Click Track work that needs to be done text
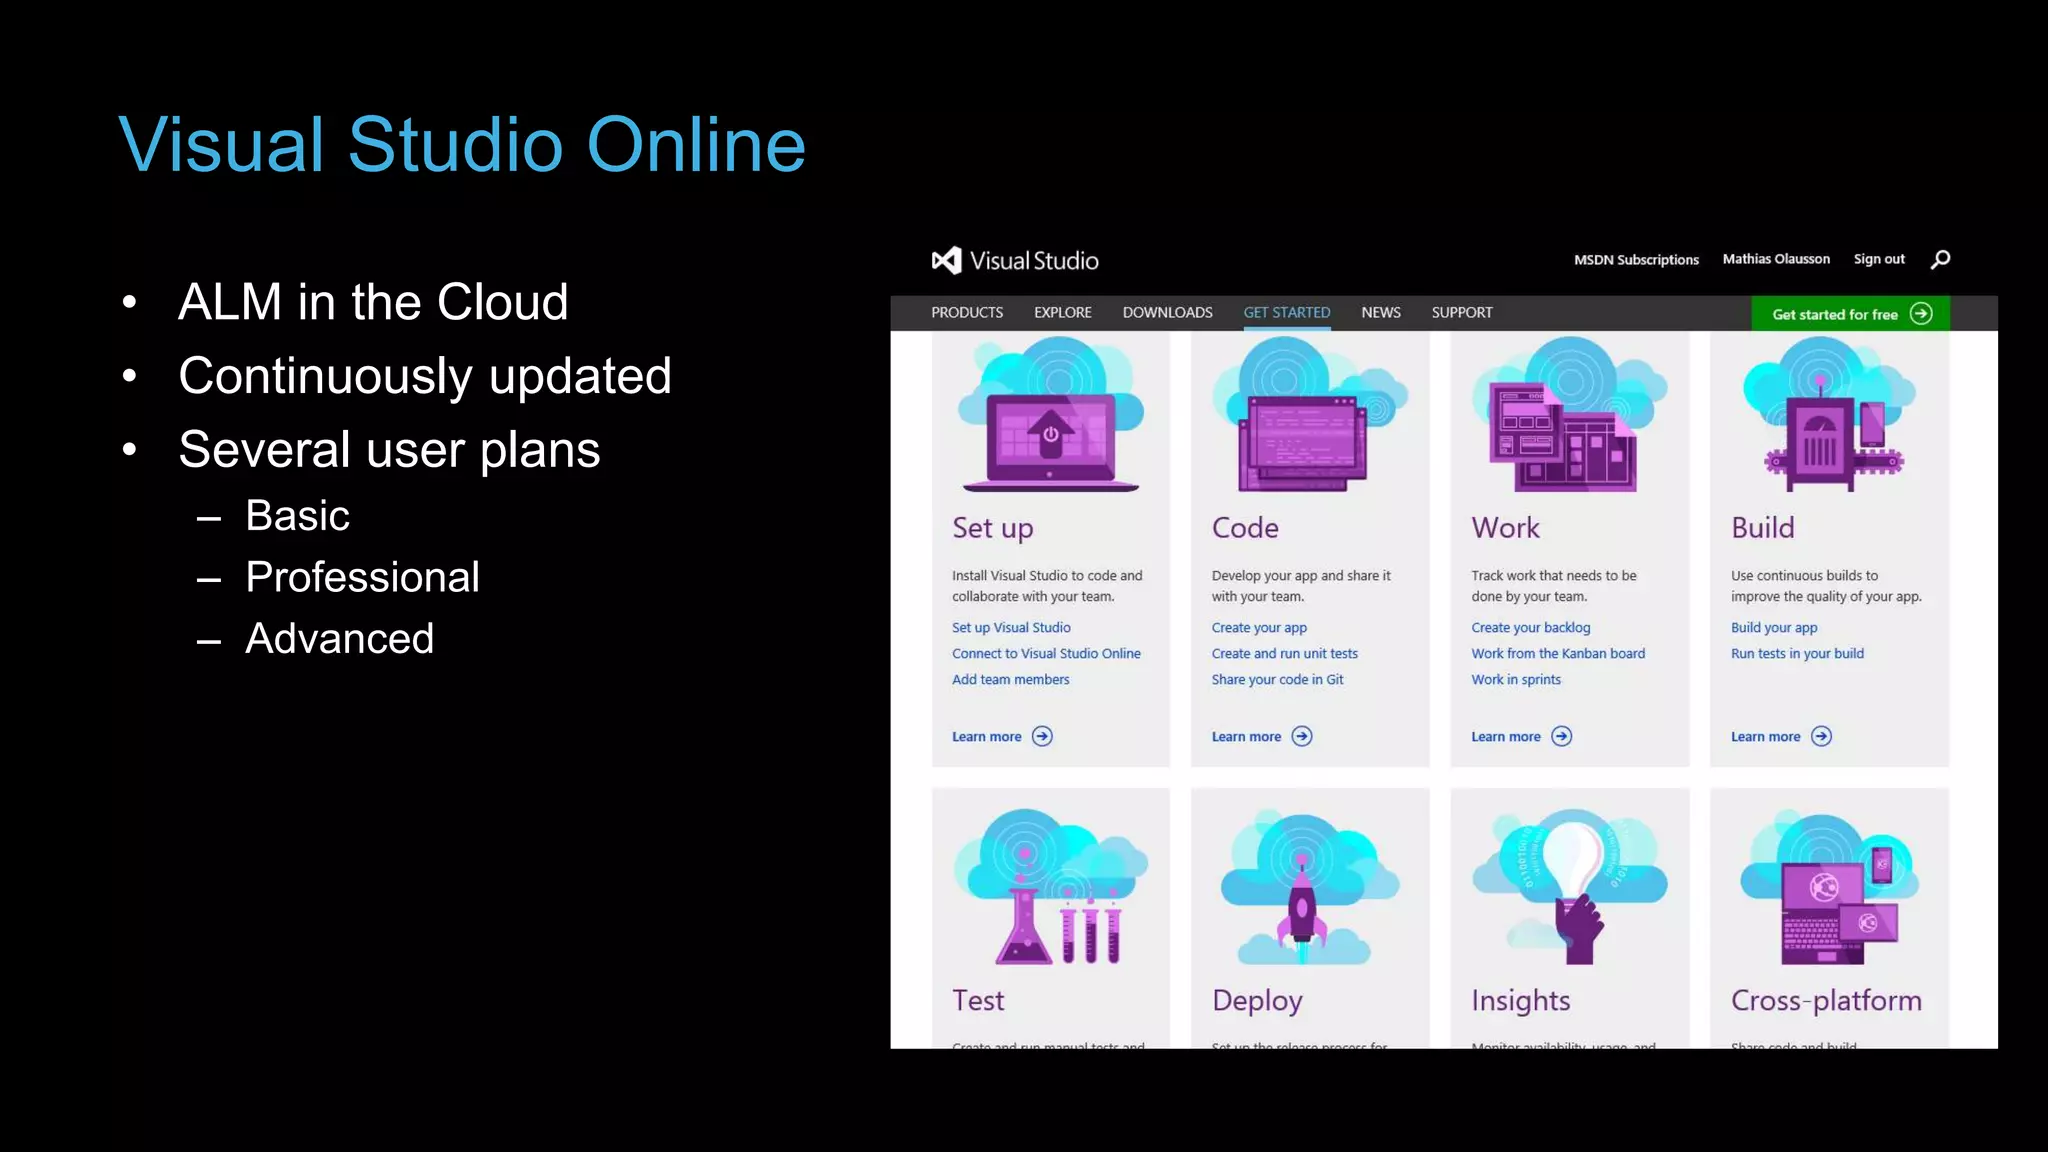This screenshot has height=1152, width=2048. [x=1554, y=587]
